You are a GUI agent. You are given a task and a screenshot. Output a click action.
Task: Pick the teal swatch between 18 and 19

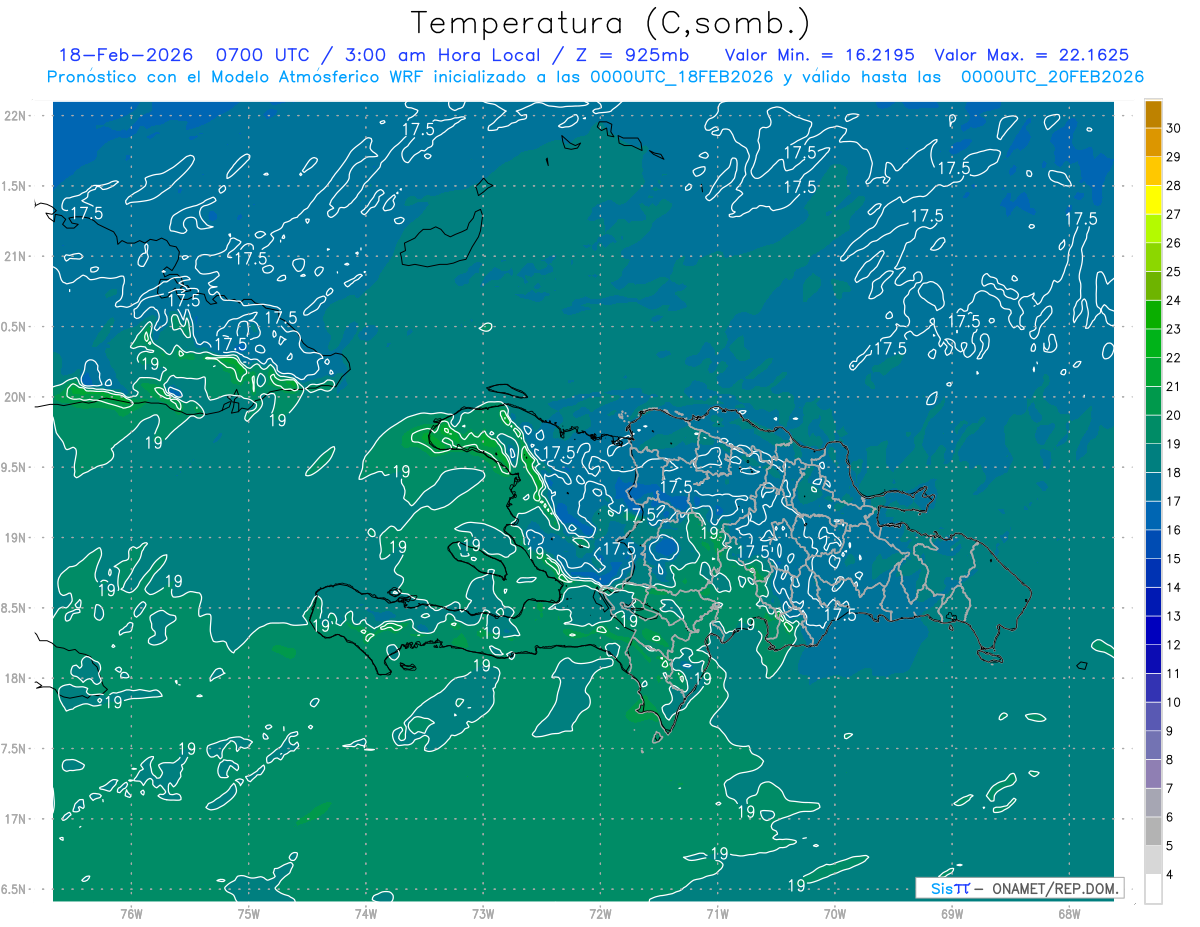pyautogui.click(x=1153, y=459)
